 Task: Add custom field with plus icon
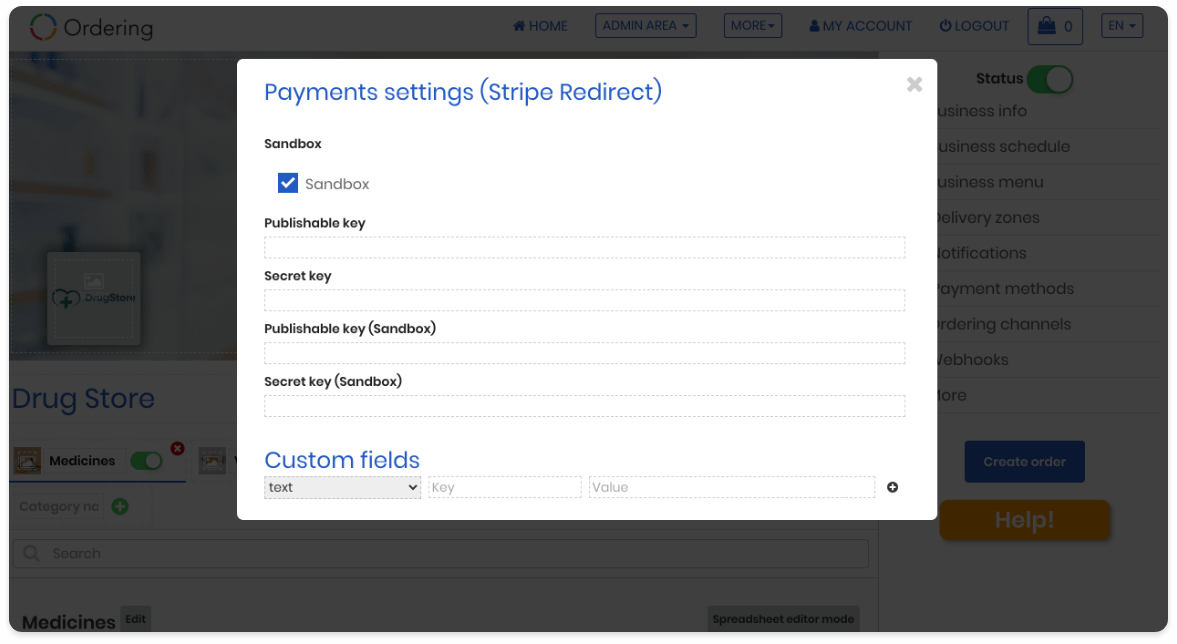tap(893, 487)
